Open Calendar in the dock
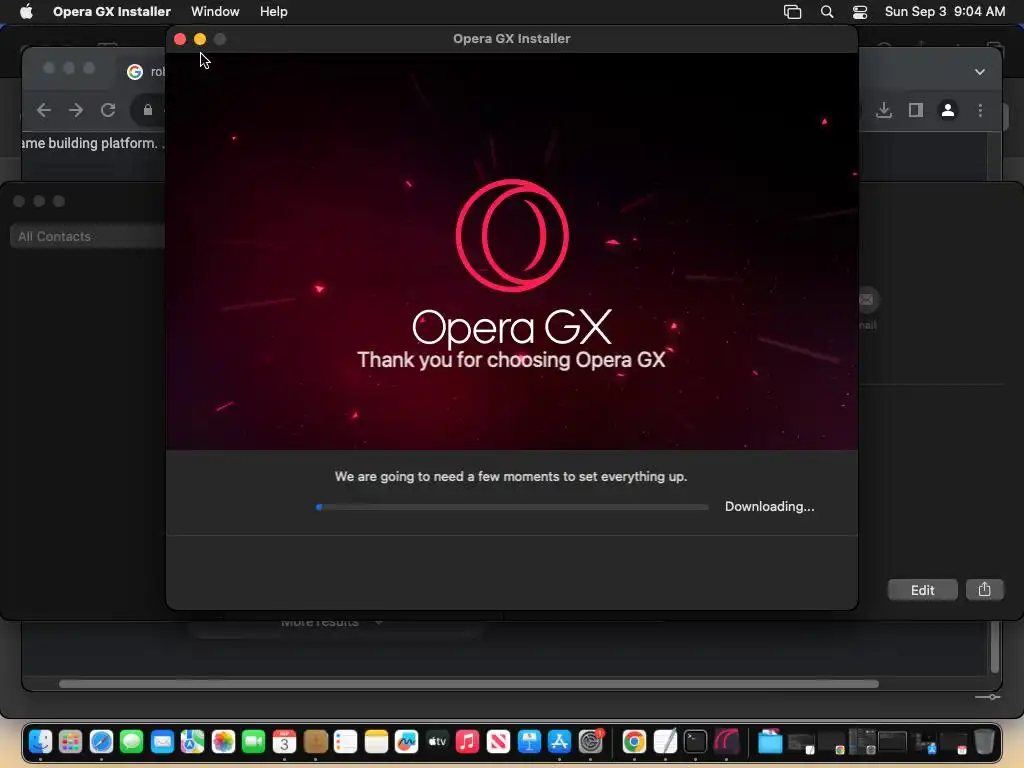 click(284, 742)
